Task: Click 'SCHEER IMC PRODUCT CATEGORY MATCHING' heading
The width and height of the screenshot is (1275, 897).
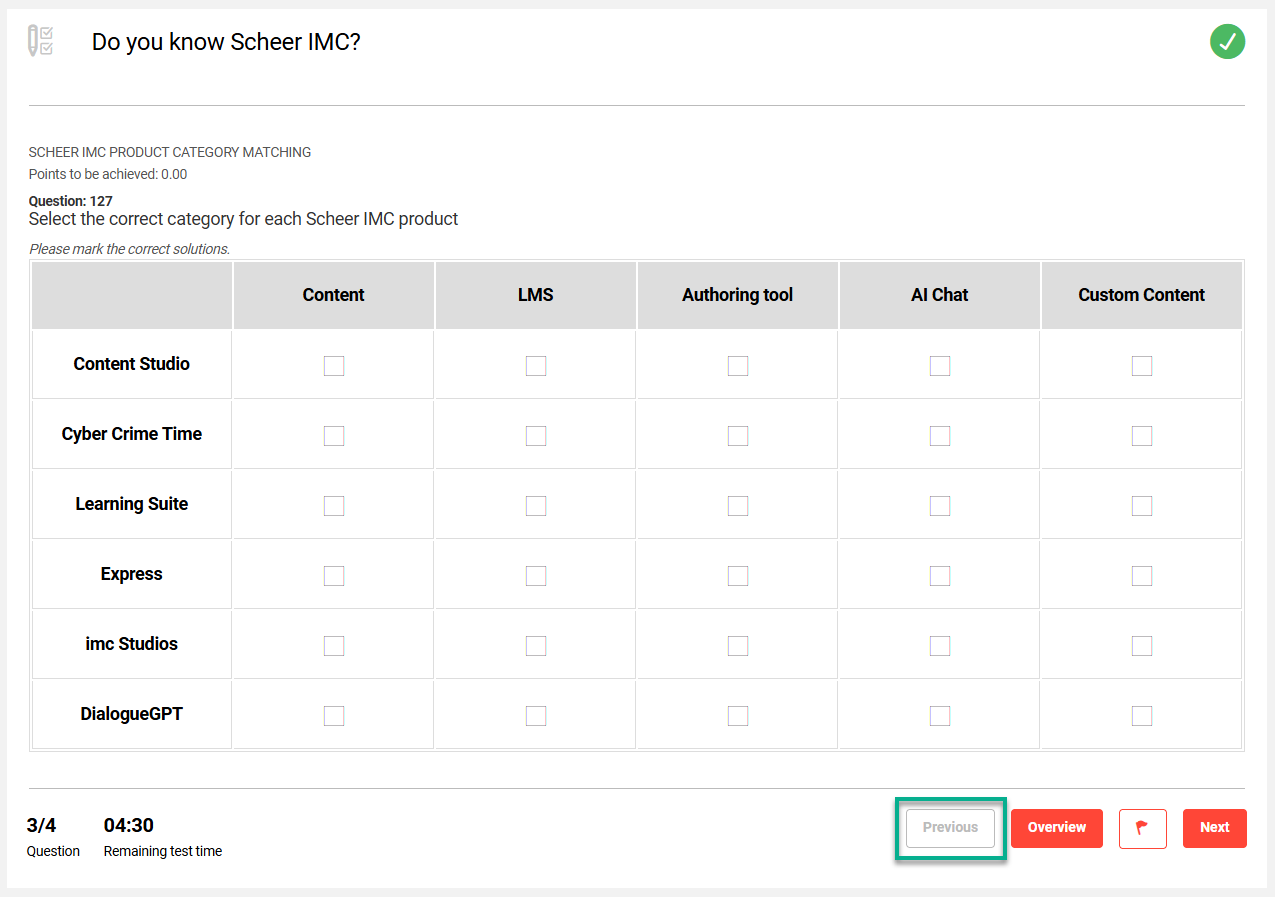Action: point(170,153)
